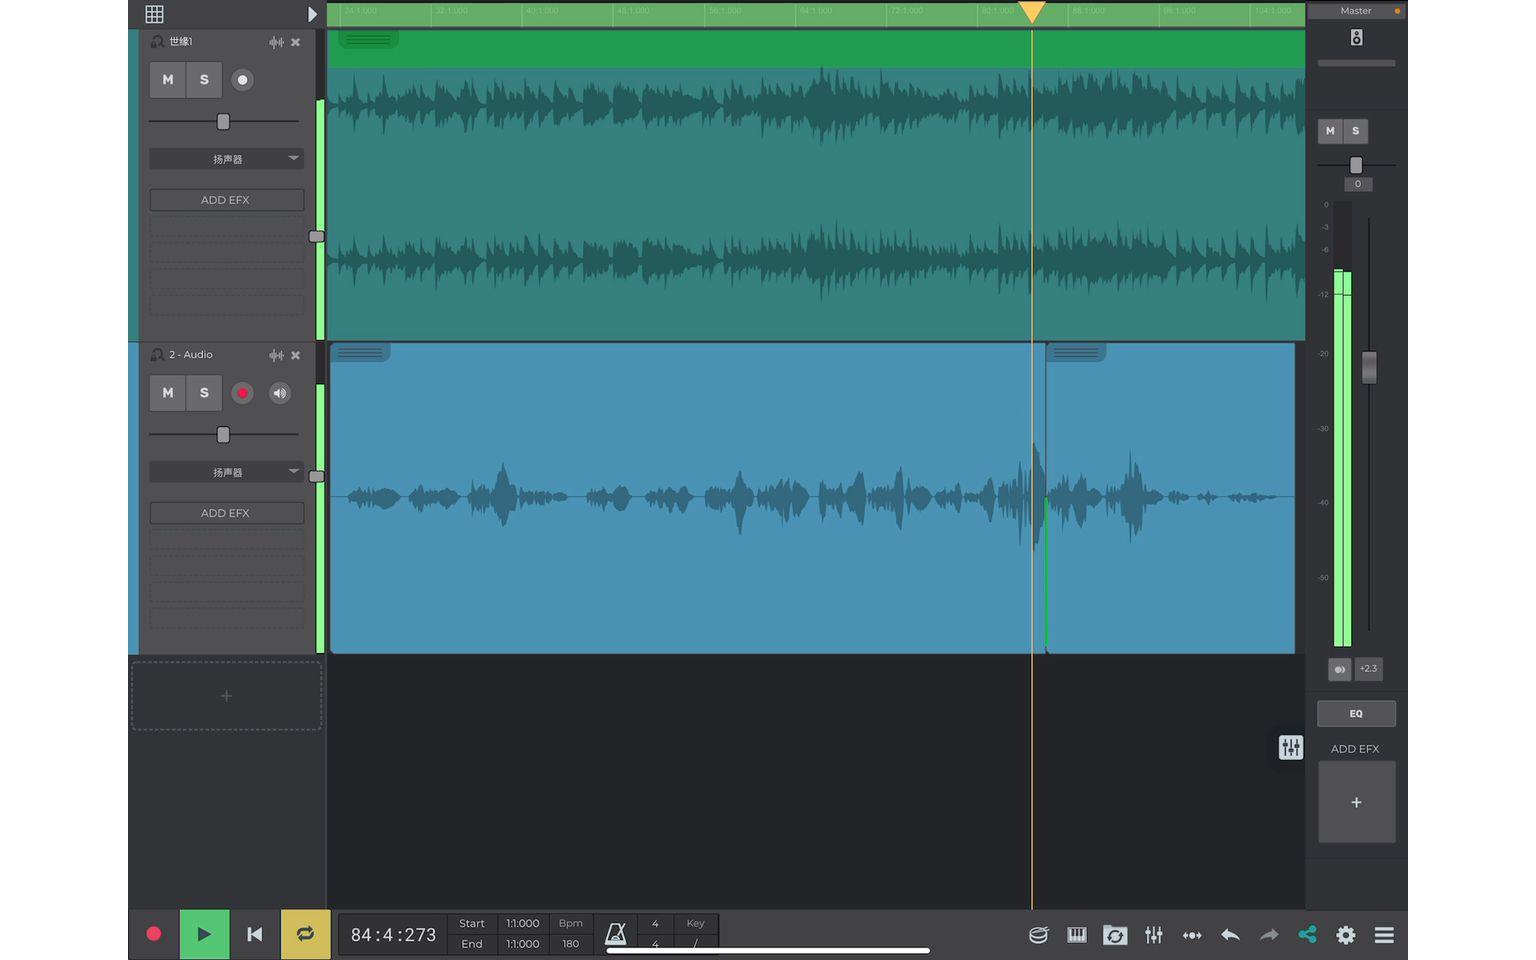Click the stereo link icon below Master meter
The image size is (1536, 960).
pyautogui.click(x=1340, y=669)
